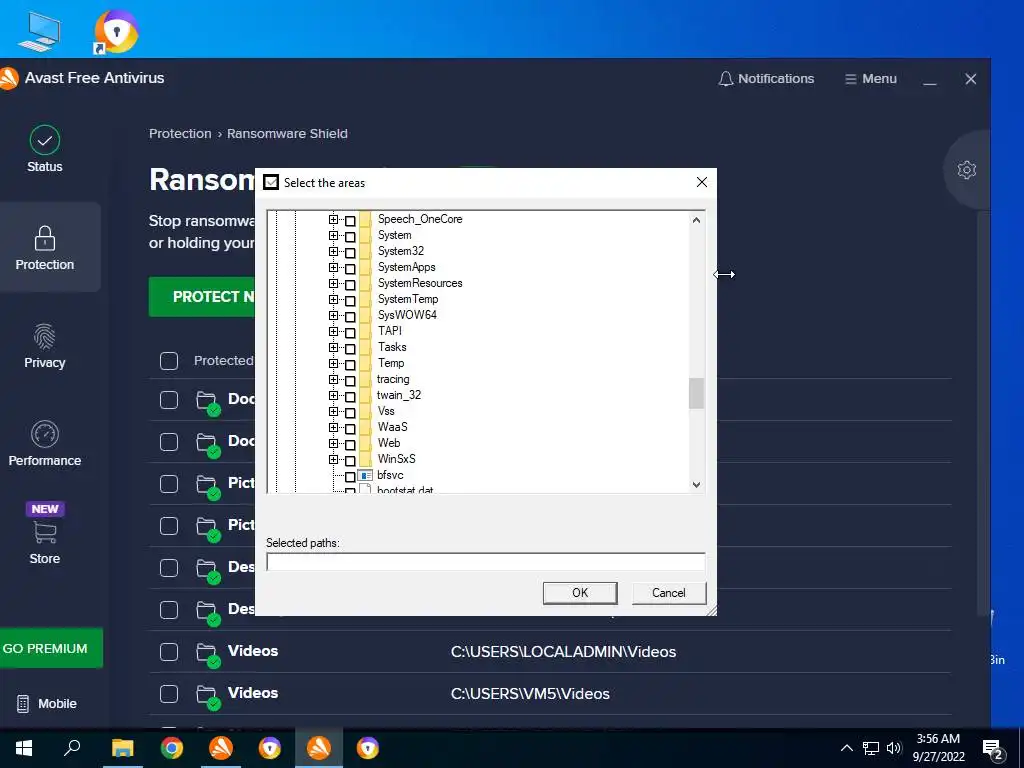Select the C:\USERS\VM5\Videos row checkbox
The height and width of the screenshot is (768, 1024).
click(169, 694)
